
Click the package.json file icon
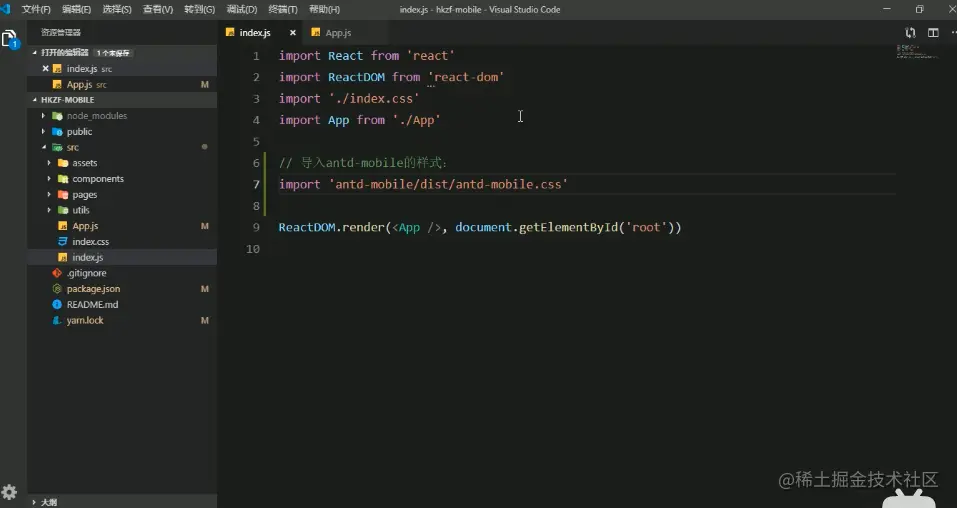pyautogui.click(x=57, y=289)
